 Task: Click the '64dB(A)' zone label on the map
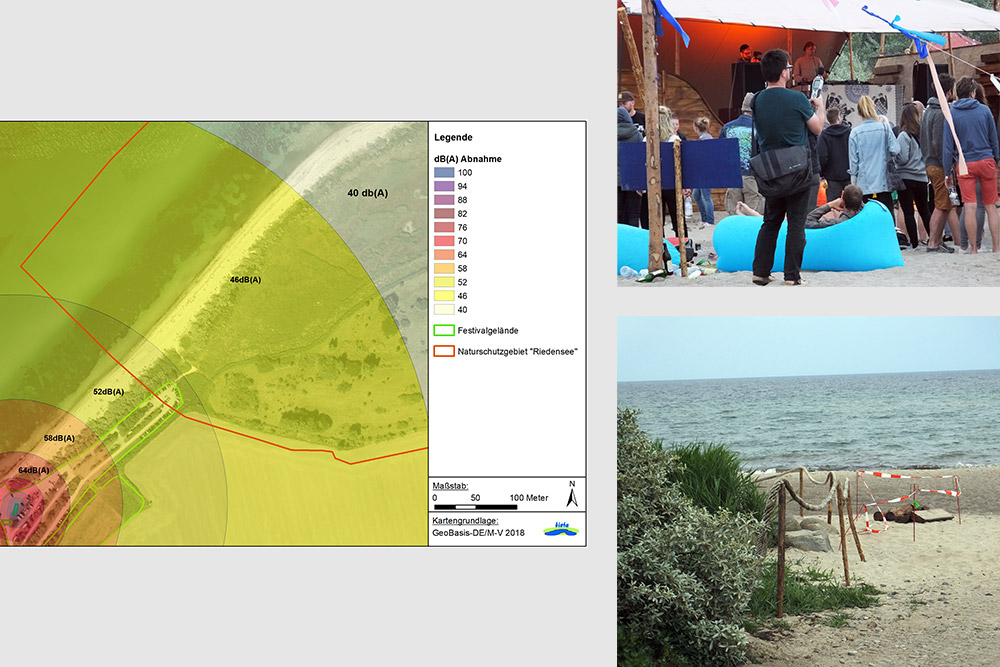[34, 470]
